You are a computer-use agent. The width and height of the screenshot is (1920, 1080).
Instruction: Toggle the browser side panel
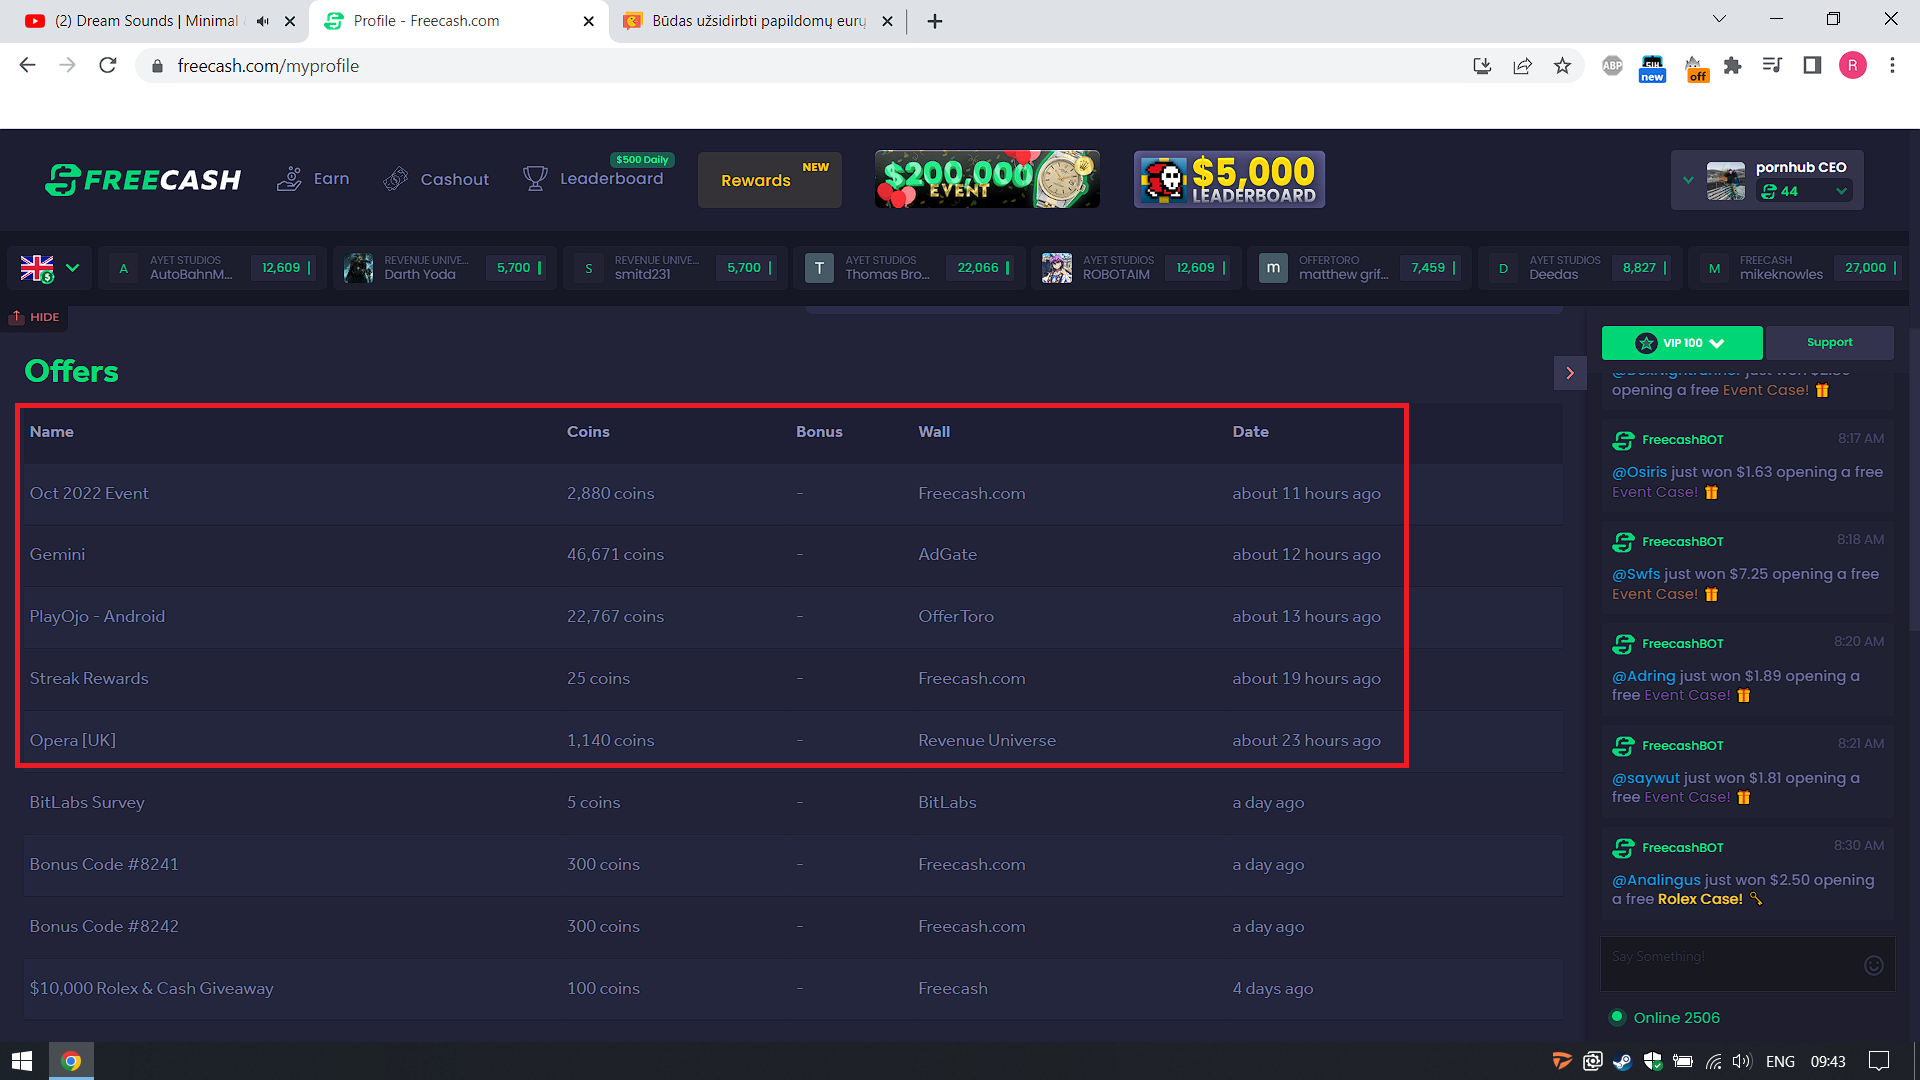[1812, 66]
